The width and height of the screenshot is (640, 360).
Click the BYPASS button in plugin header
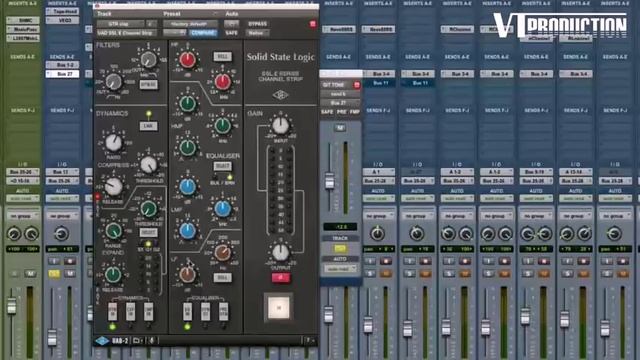[258, 24]
